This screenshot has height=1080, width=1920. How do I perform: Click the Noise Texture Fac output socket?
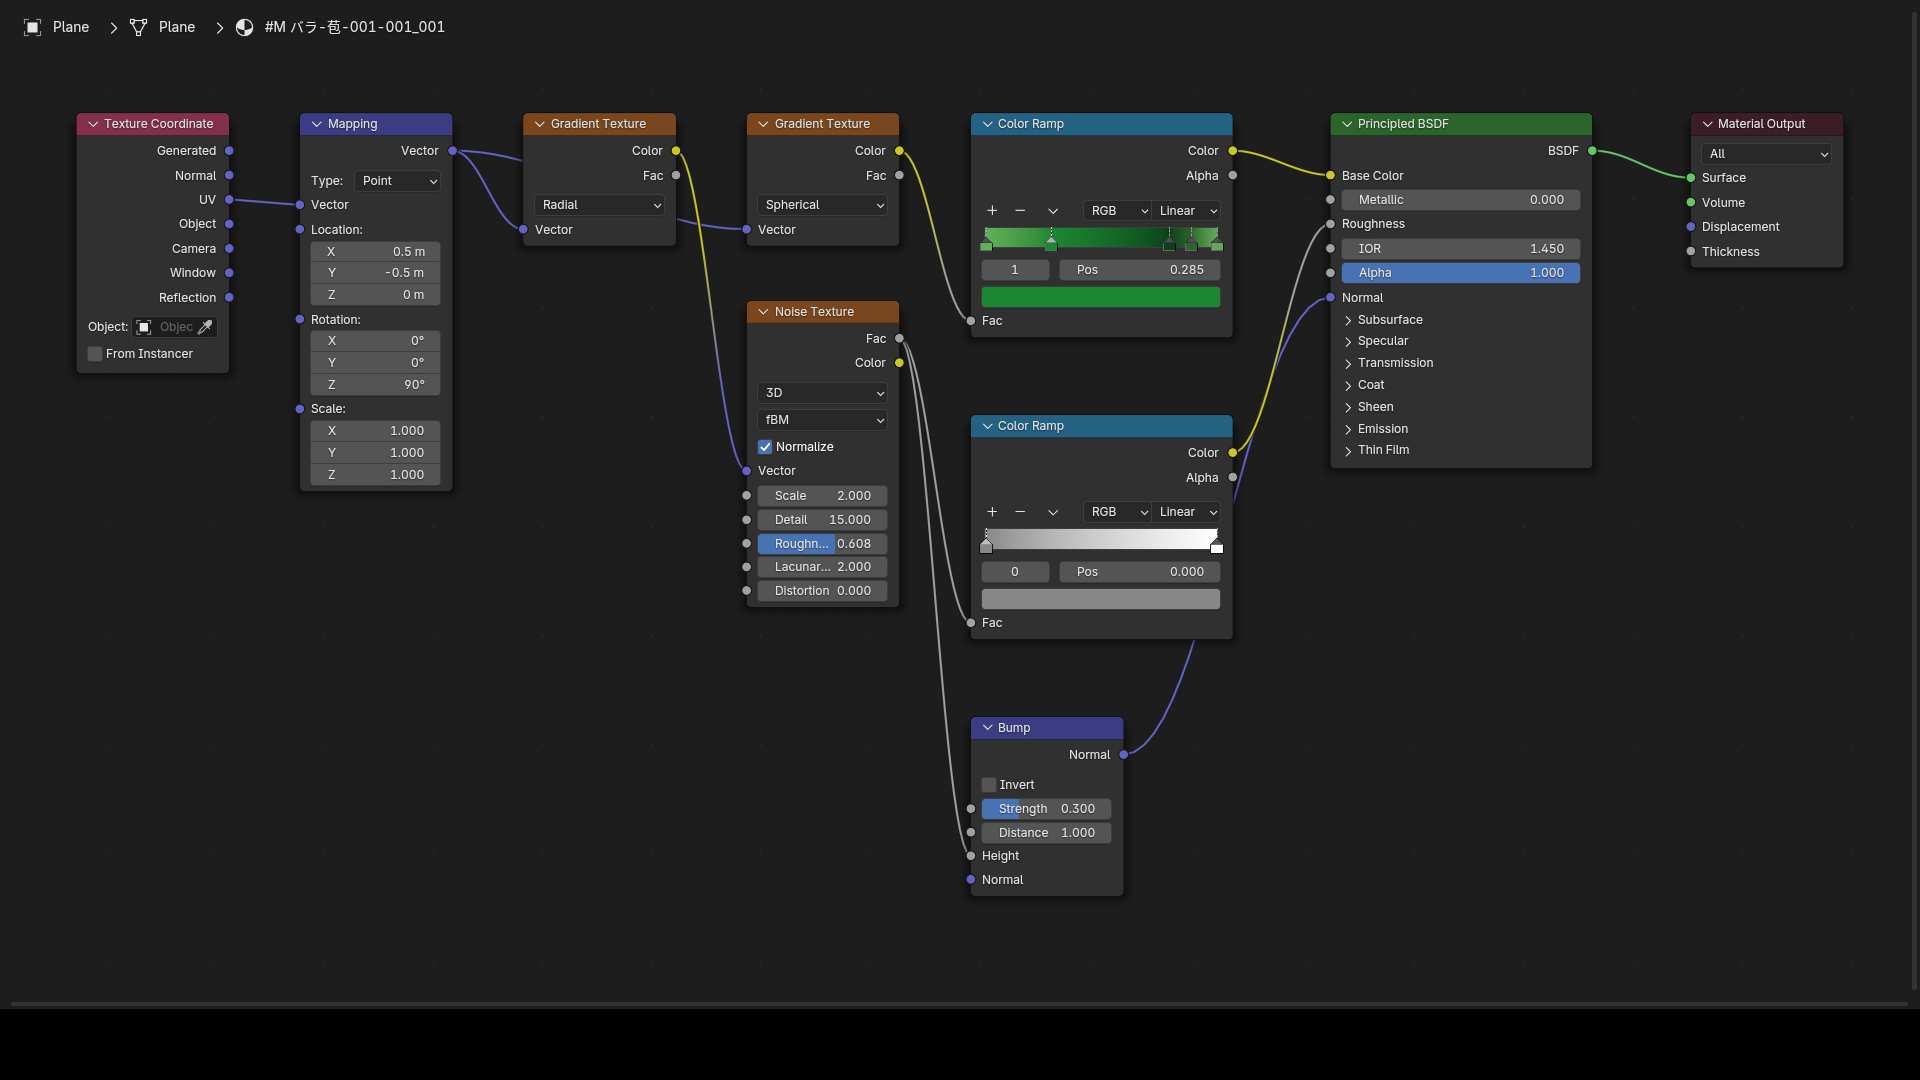point(899,339)
